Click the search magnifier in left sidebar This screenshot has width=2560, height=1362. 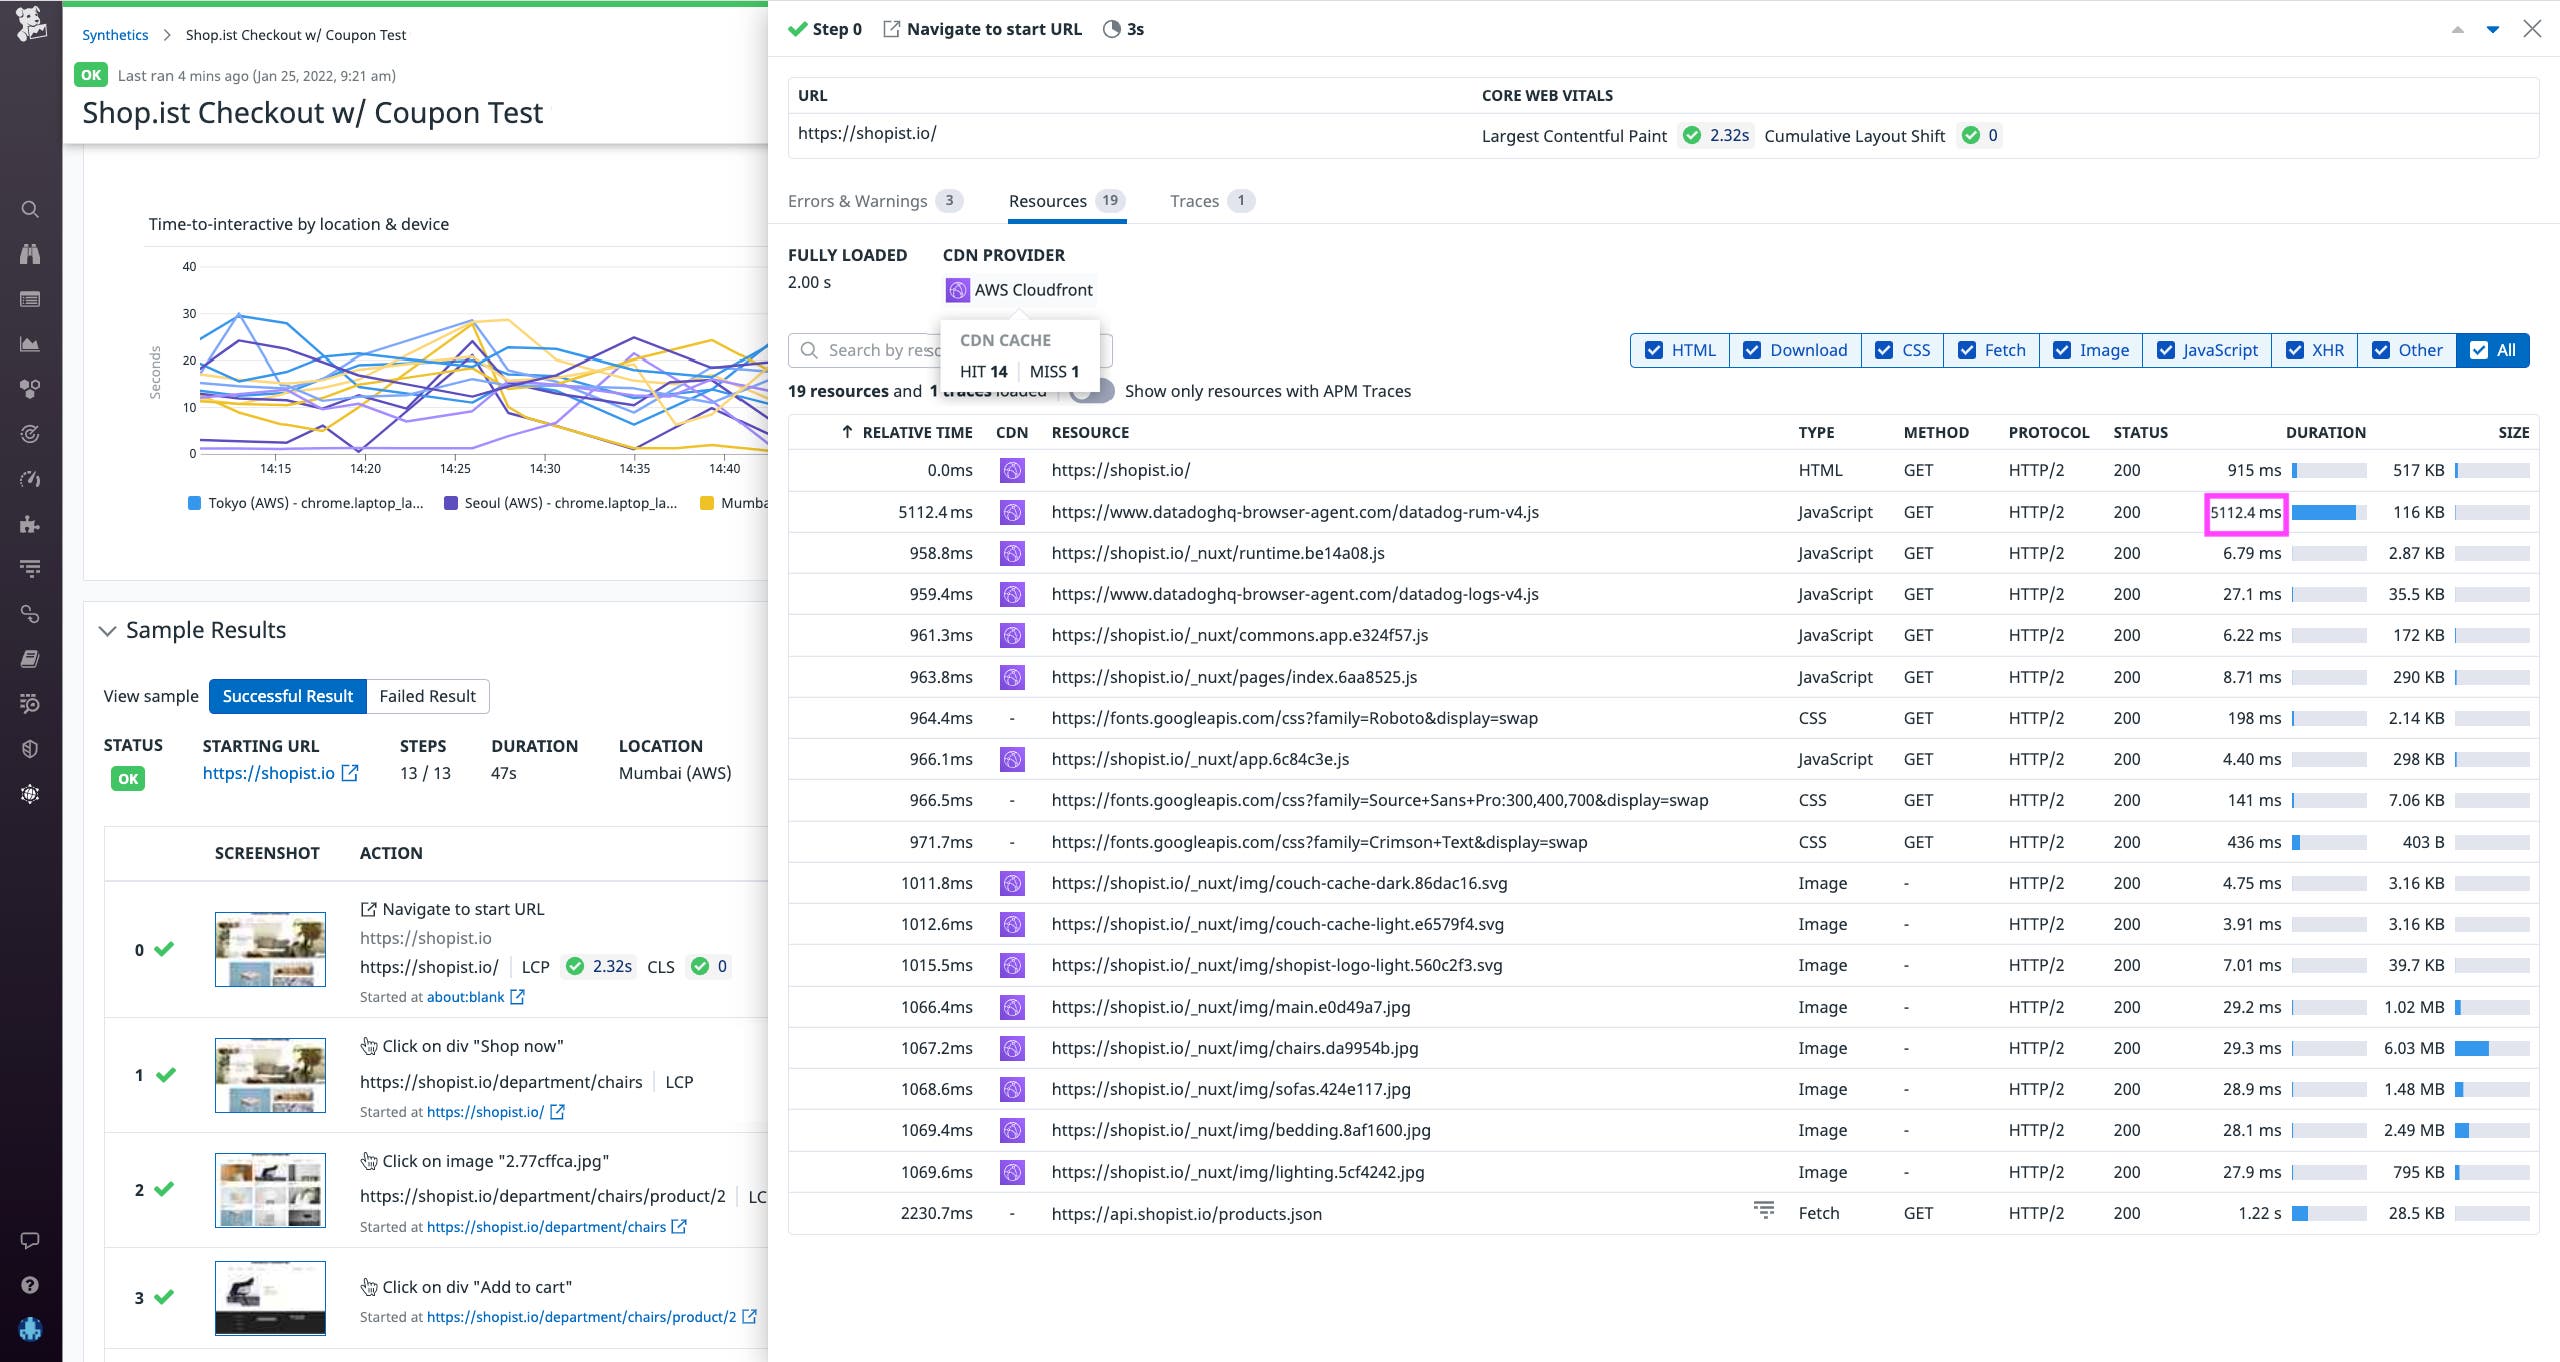click(30, 209)
